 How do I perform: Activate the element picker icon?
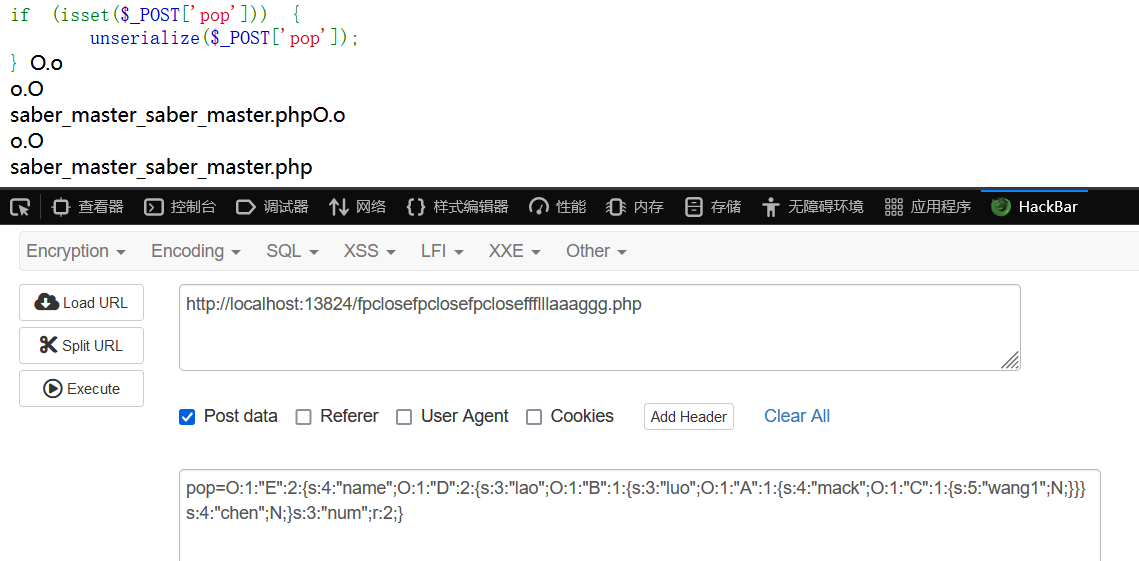(x=20, y=207)
